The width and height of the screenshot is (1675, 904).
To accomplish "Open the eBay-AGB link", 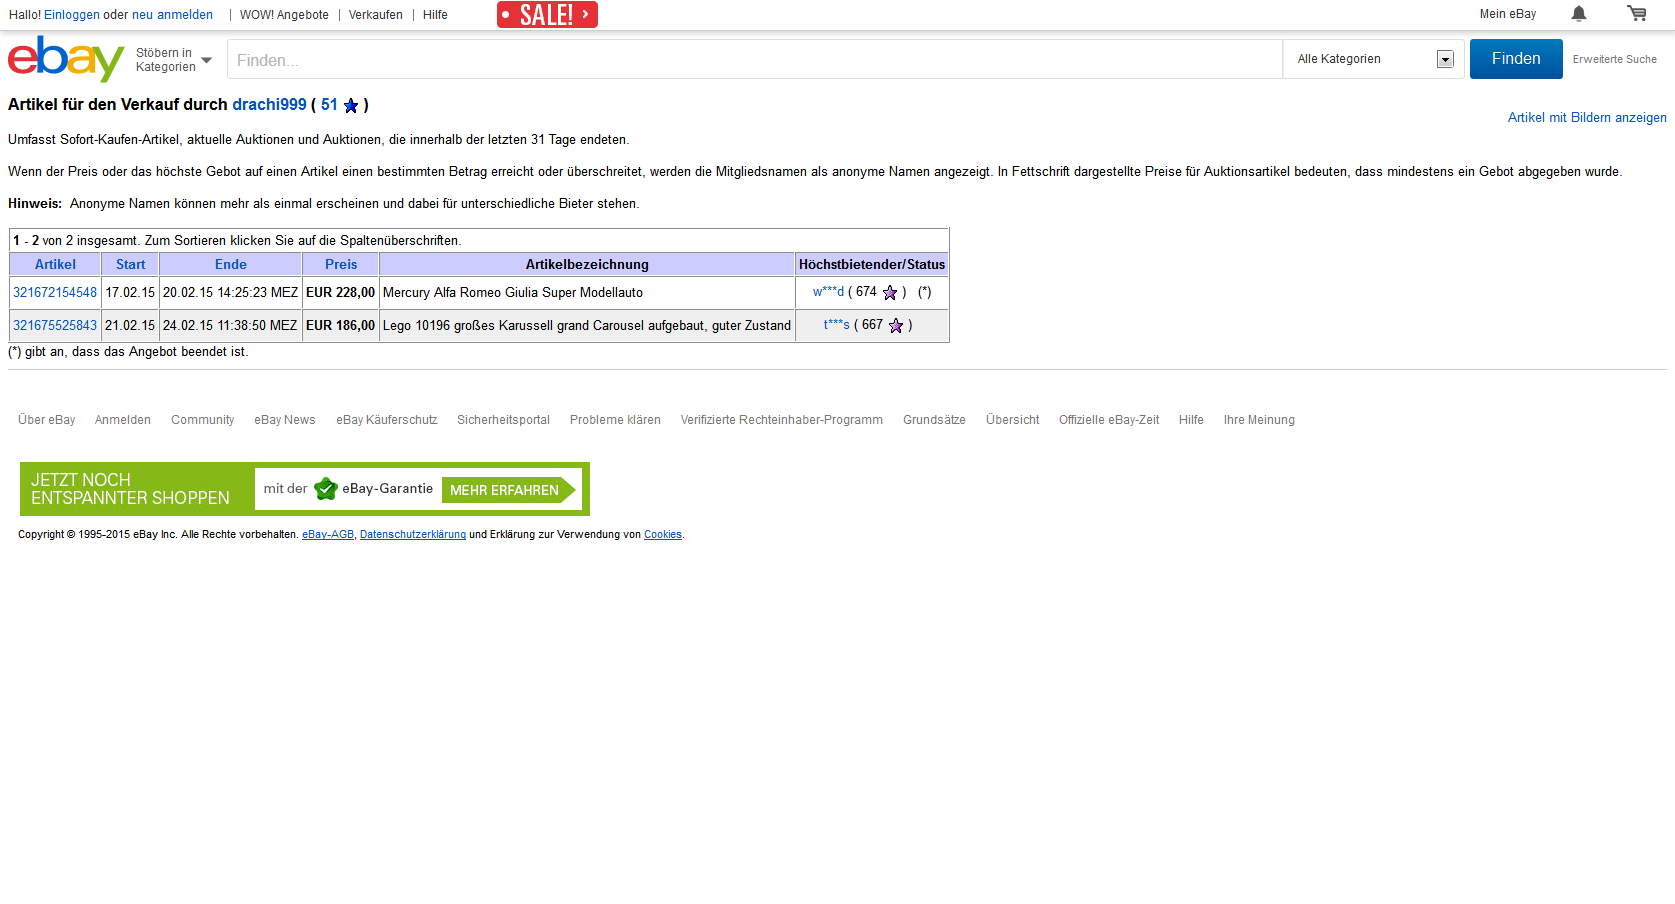I will point(328,535).
